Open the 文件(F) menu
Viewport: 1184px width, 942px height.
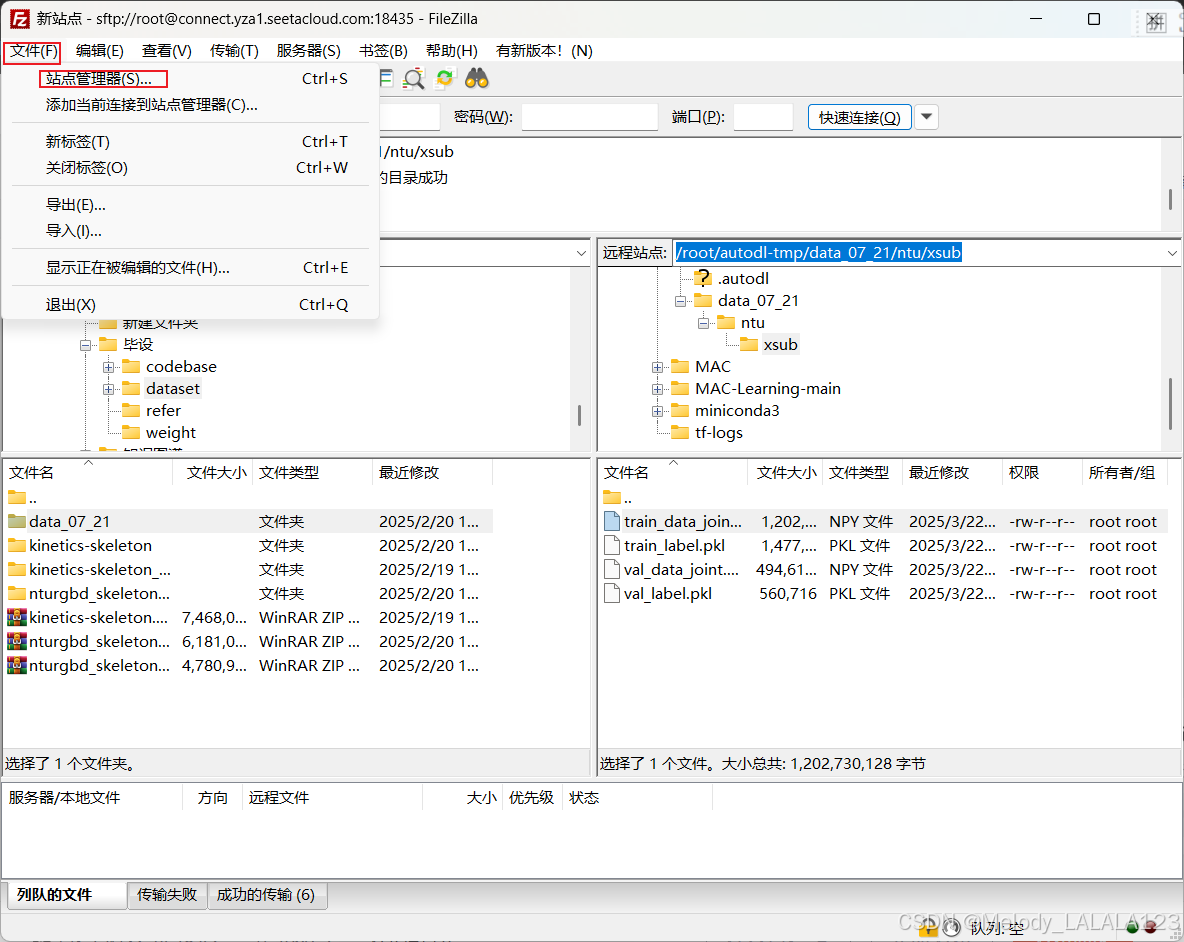tap(33, 51)
